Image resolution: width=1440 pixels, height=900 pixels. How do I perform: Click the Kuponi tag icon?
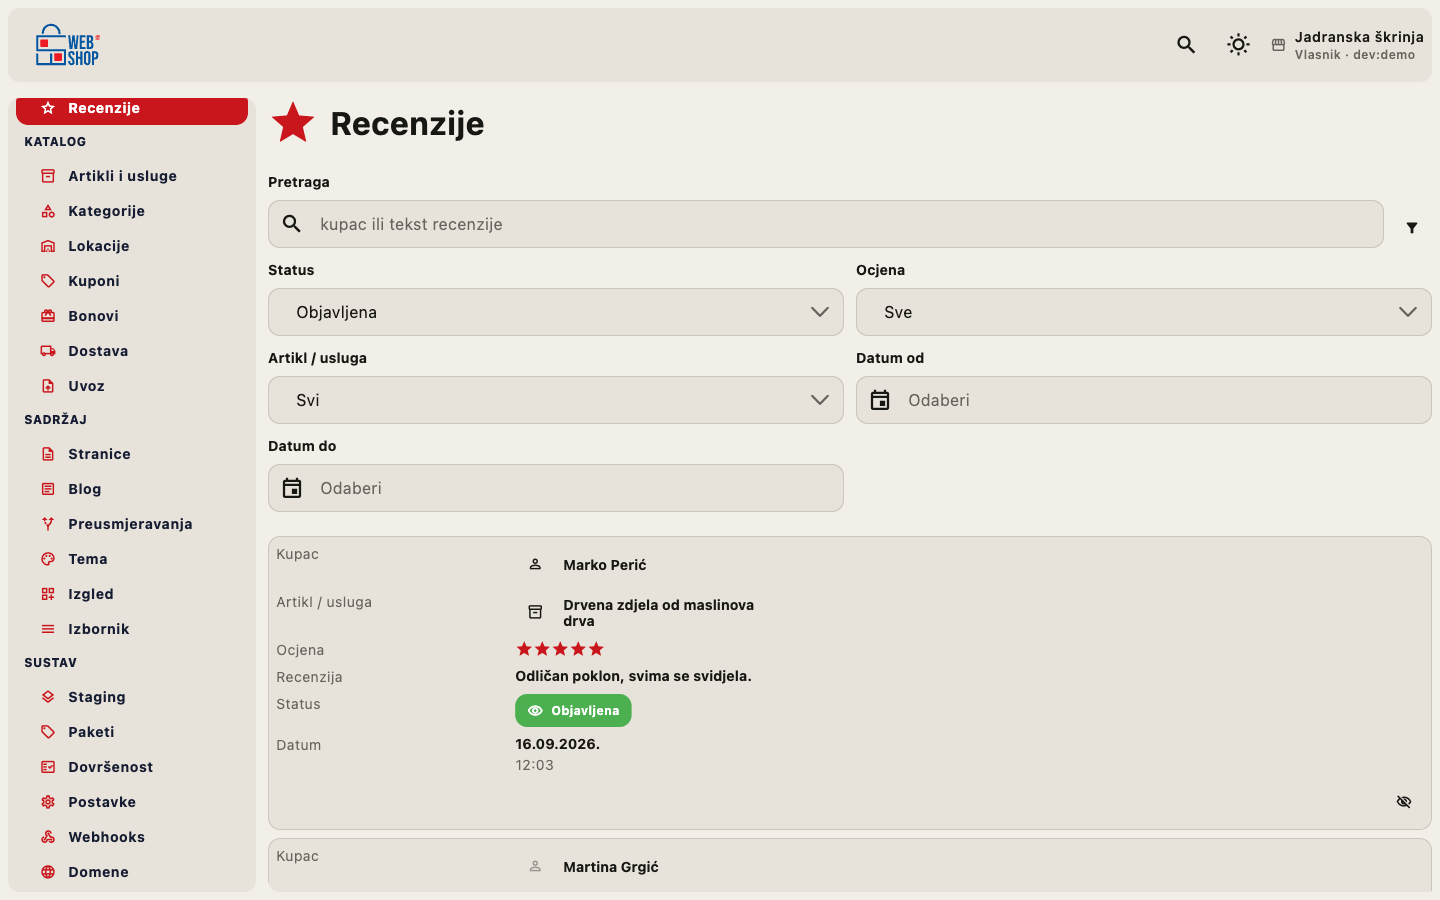48,281
